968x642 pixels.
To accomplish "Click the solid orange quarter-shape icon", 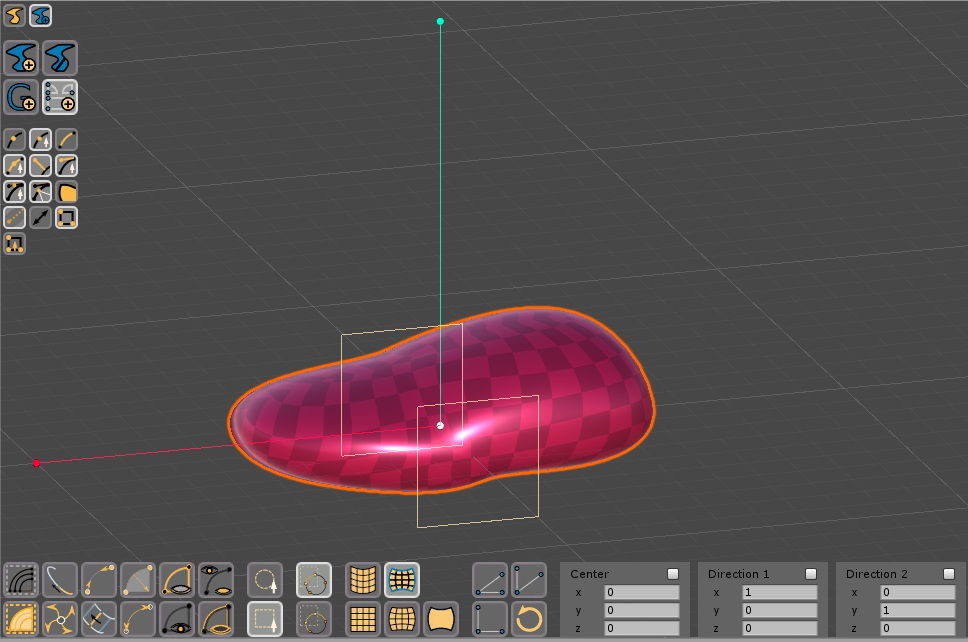I will tap(67, 191).
